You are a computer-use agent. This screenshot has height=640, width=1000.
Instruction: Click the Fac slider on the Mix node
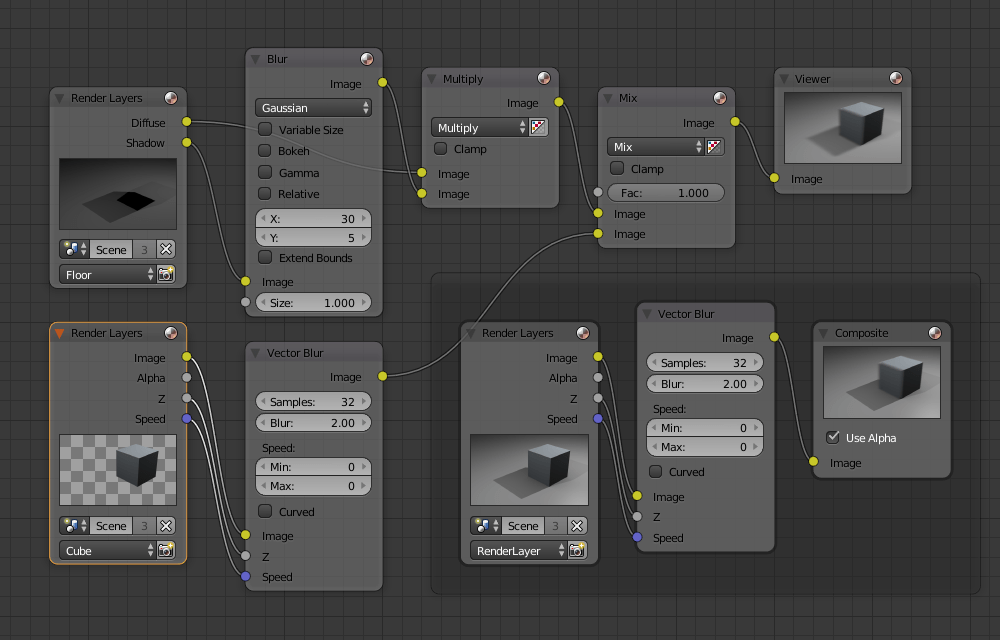[x=665, y=192]
